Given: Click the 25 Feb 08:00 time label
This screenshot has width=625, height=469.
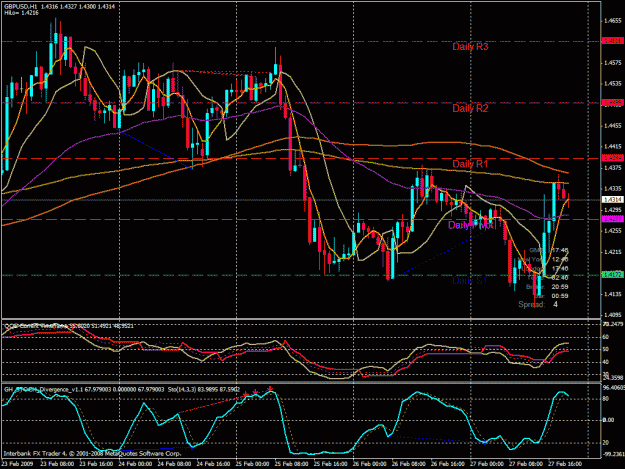Looking at the screenshot, I should point(291,464).
